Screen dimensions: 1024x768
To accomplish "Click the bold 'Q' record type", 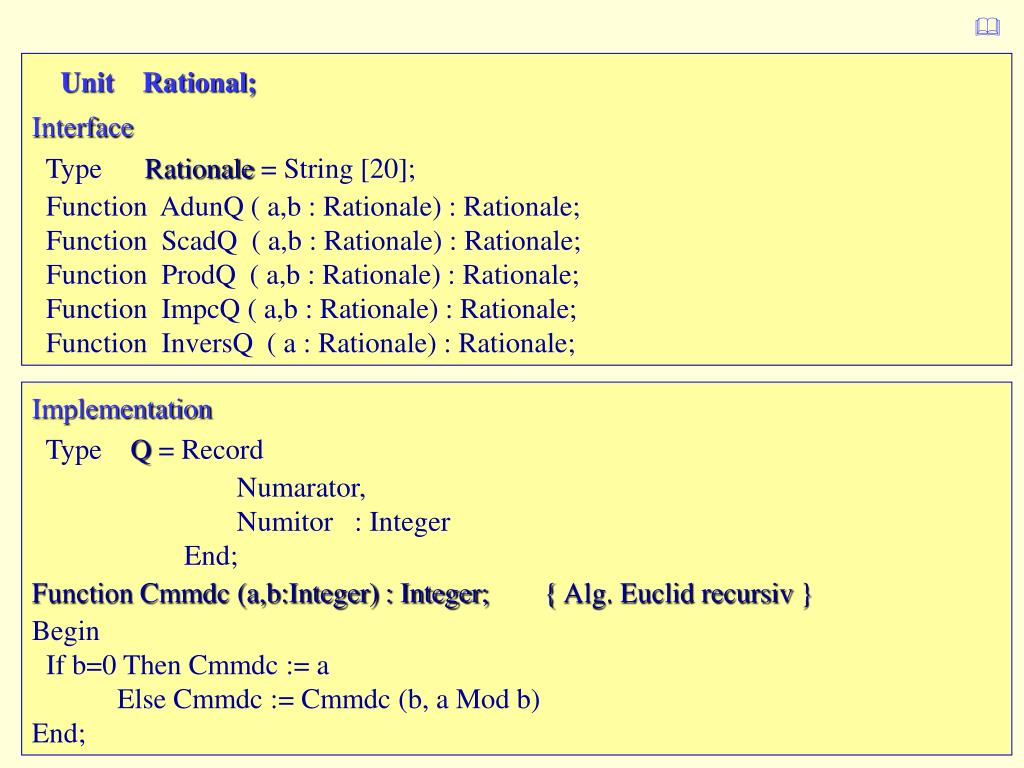I will 141,451.
